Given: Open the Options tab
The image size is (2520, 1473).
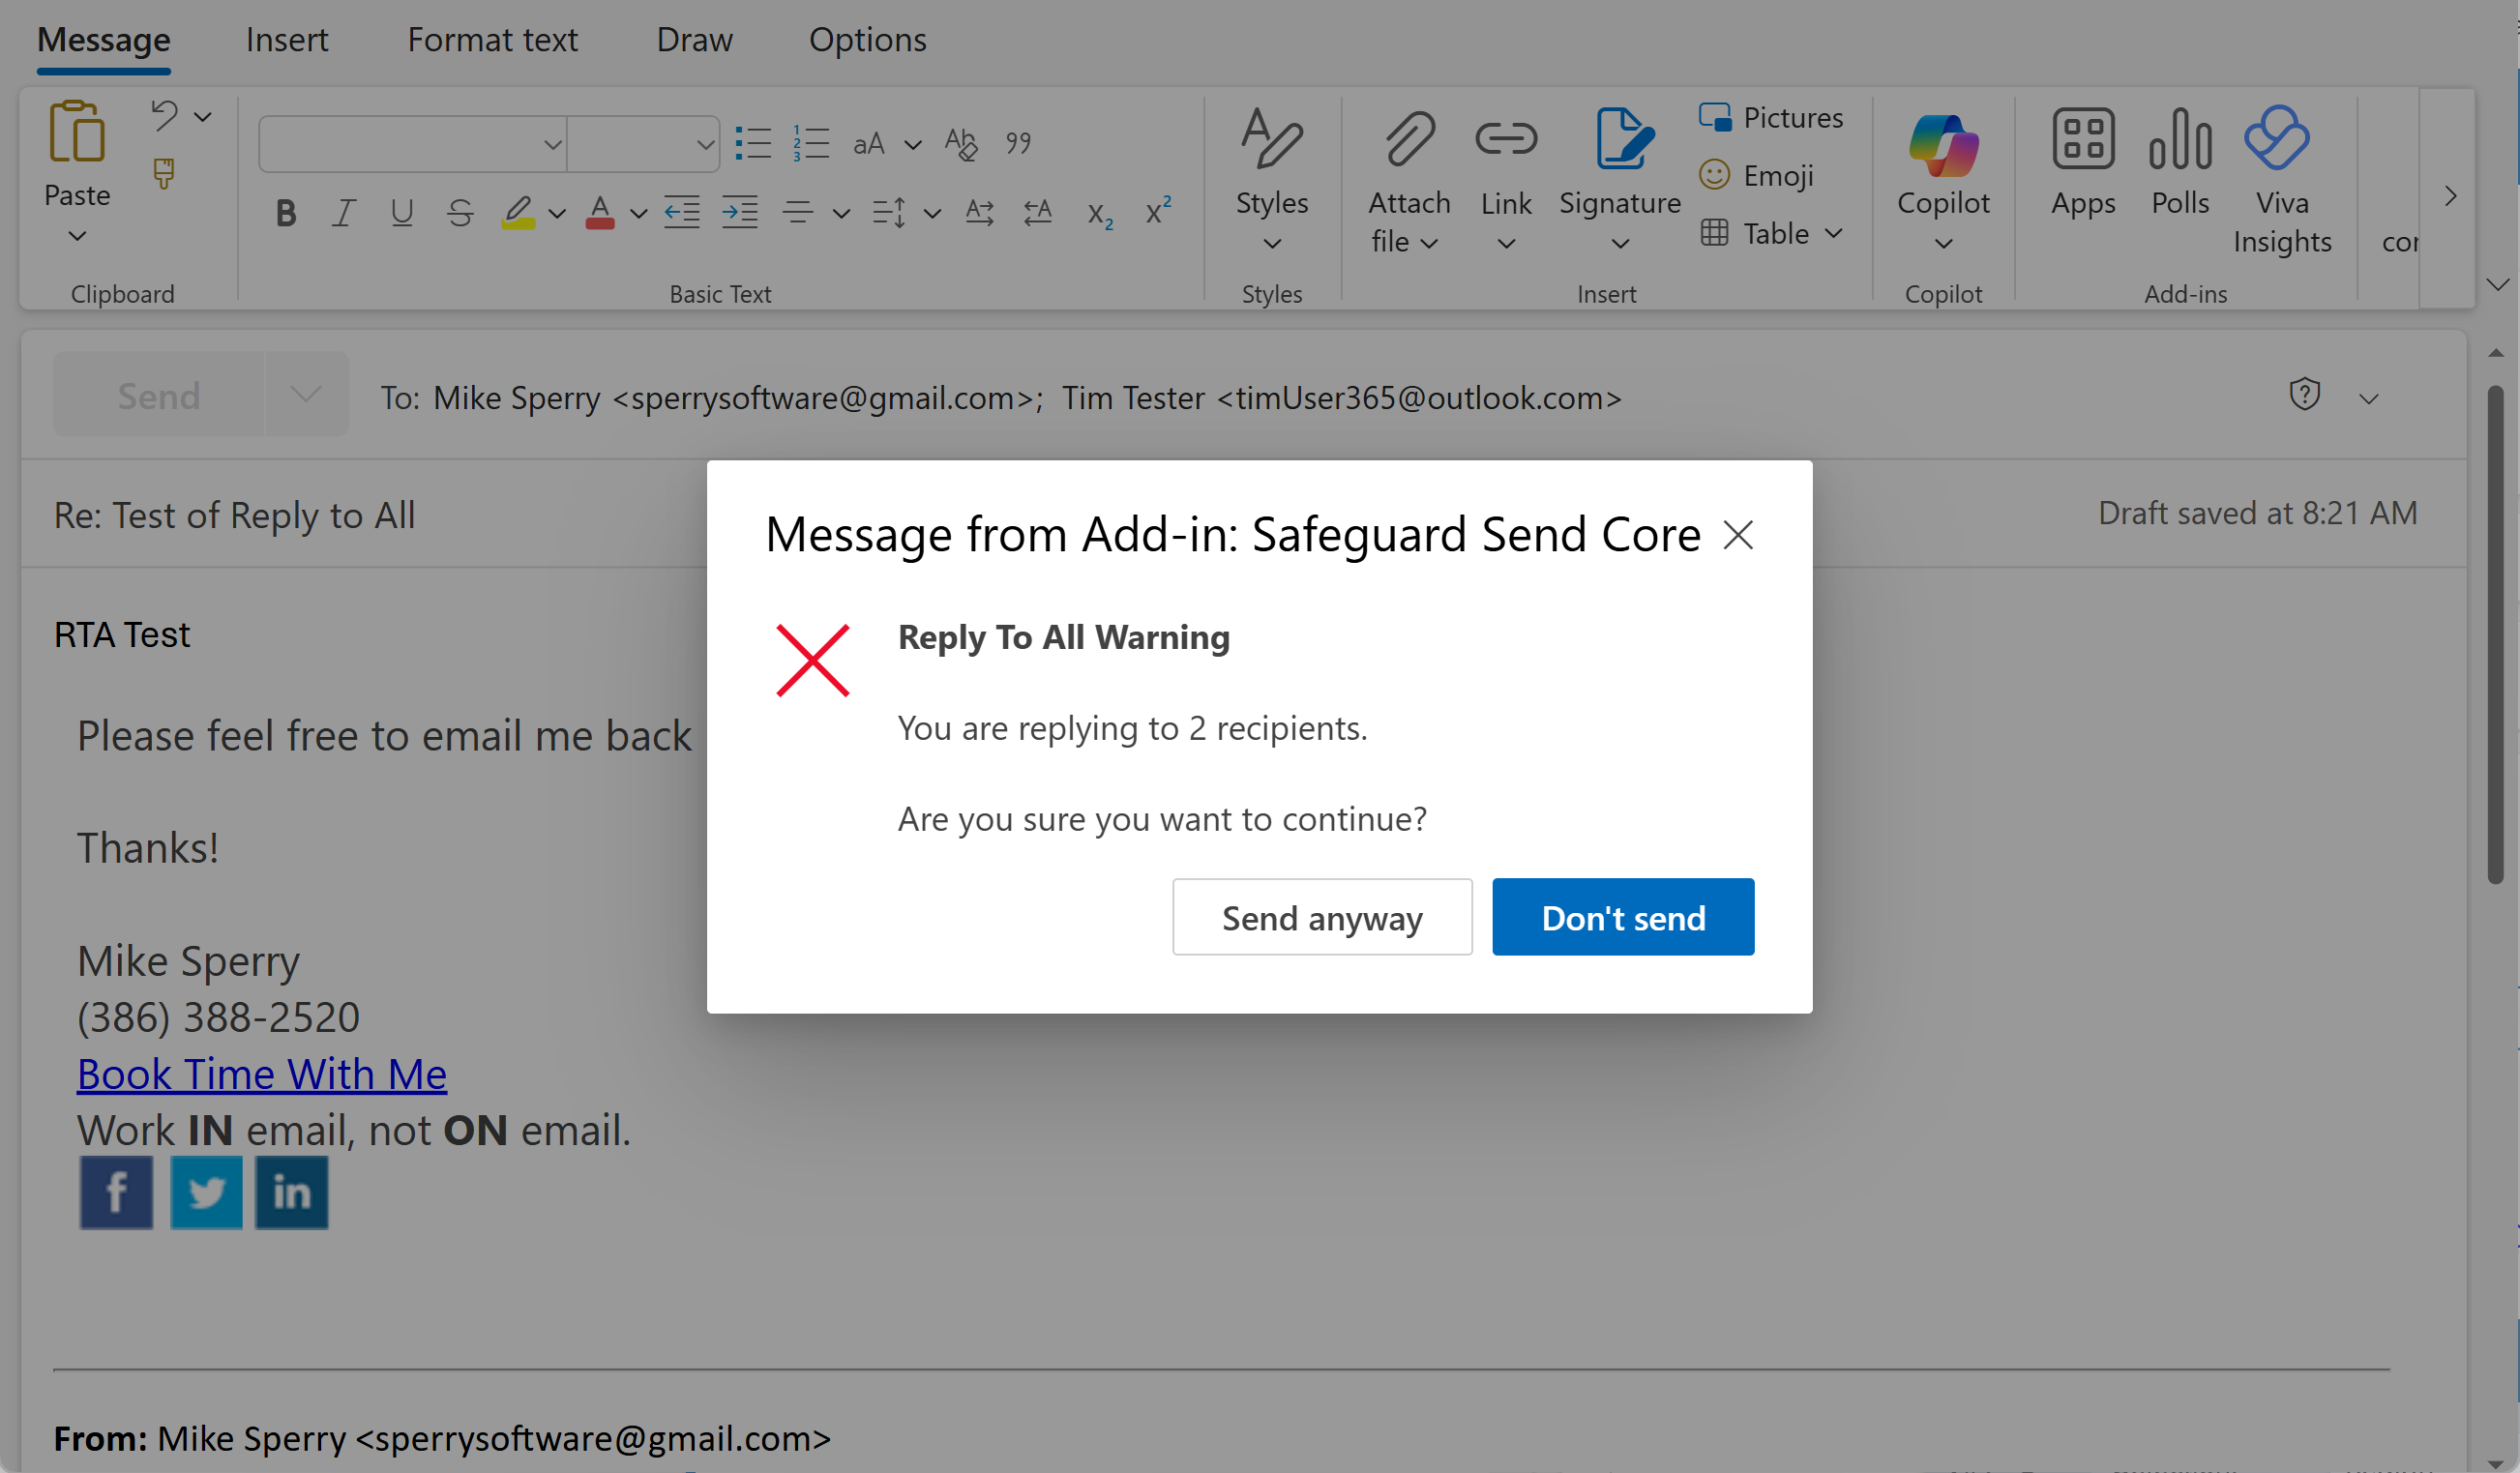Looking at the screenshot, I should click(x=867, y=39).
